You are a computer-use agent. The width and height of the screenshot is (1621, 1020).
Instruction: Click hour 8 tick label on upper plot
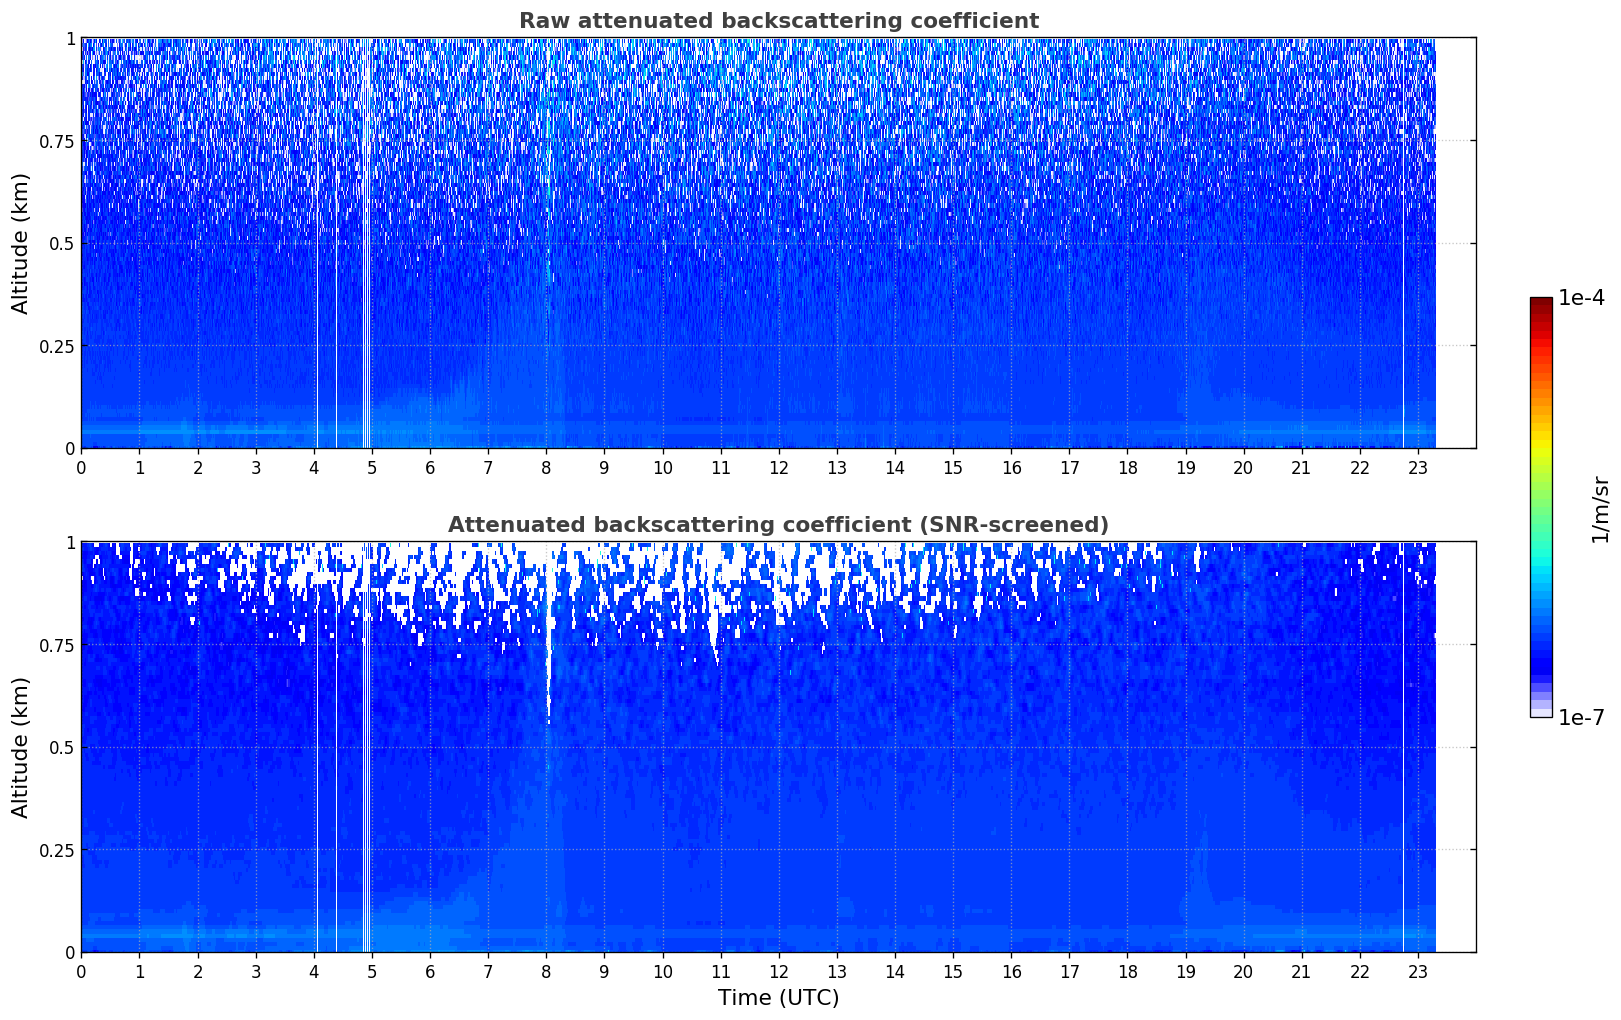[546, 467]
